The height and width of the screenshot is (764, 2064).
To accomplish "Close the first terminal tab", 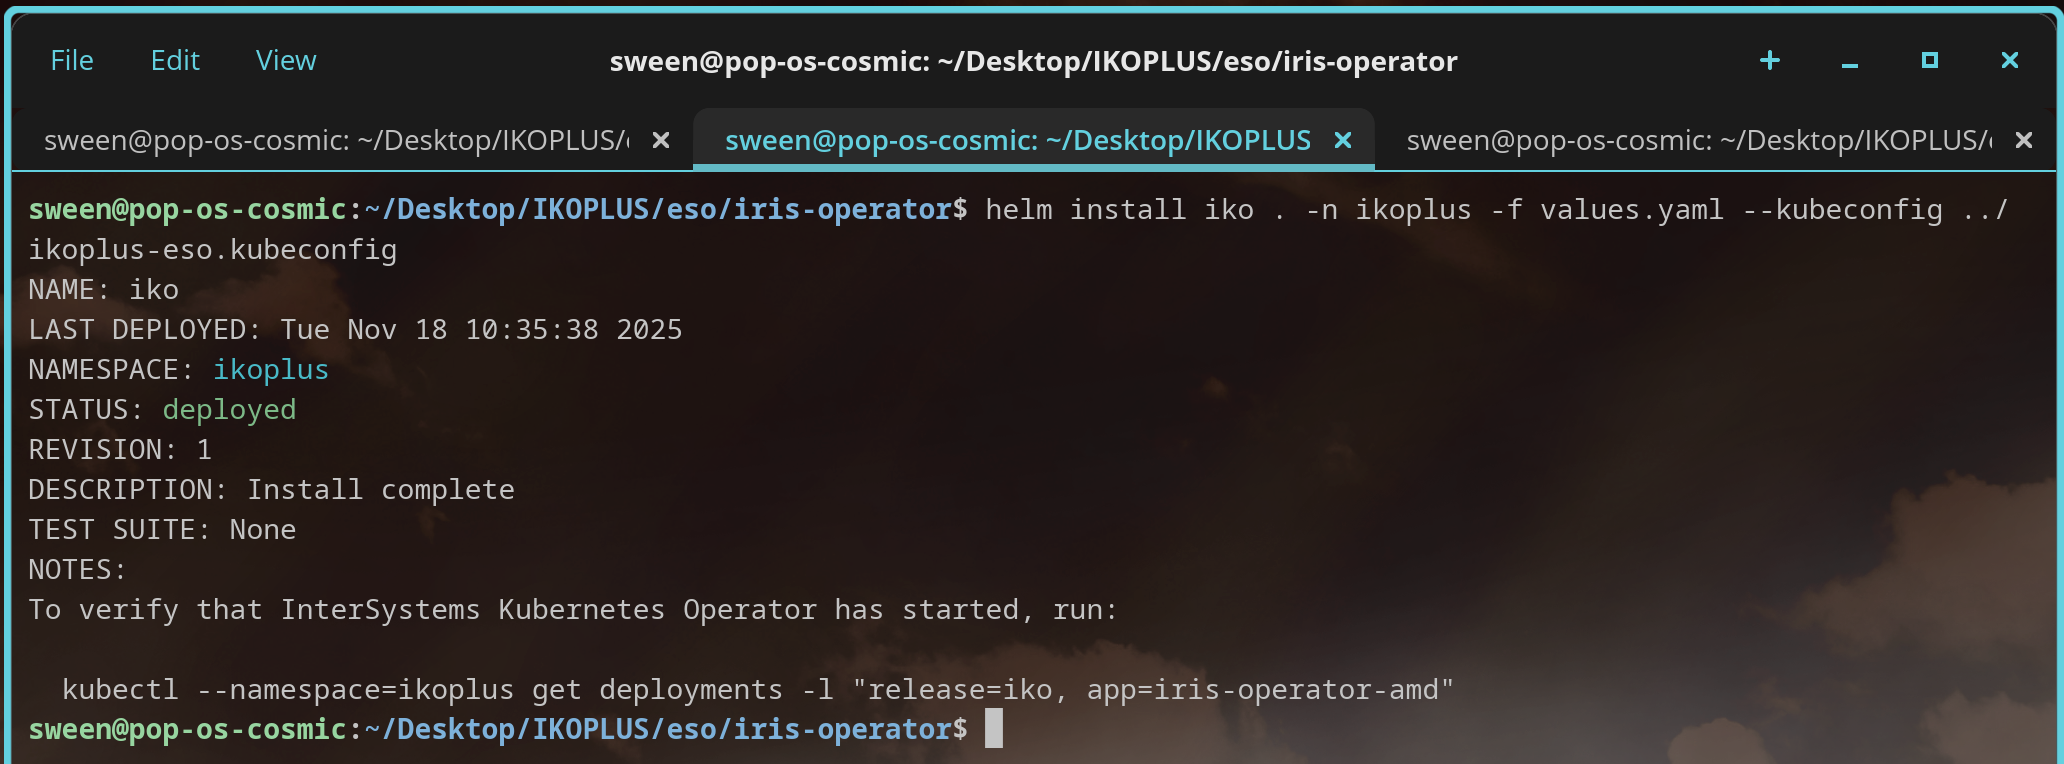I will [660, 141].
